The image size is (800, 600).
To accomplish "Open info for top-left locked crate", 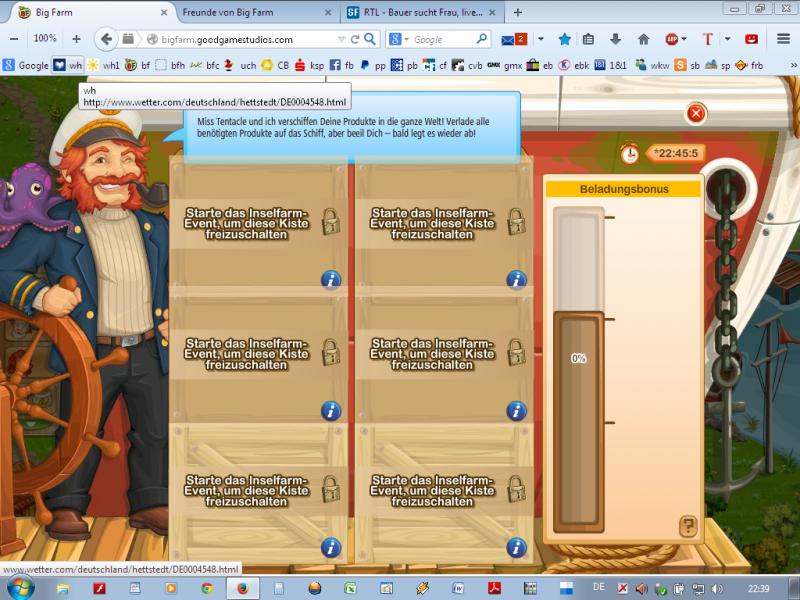I will 331,280.
